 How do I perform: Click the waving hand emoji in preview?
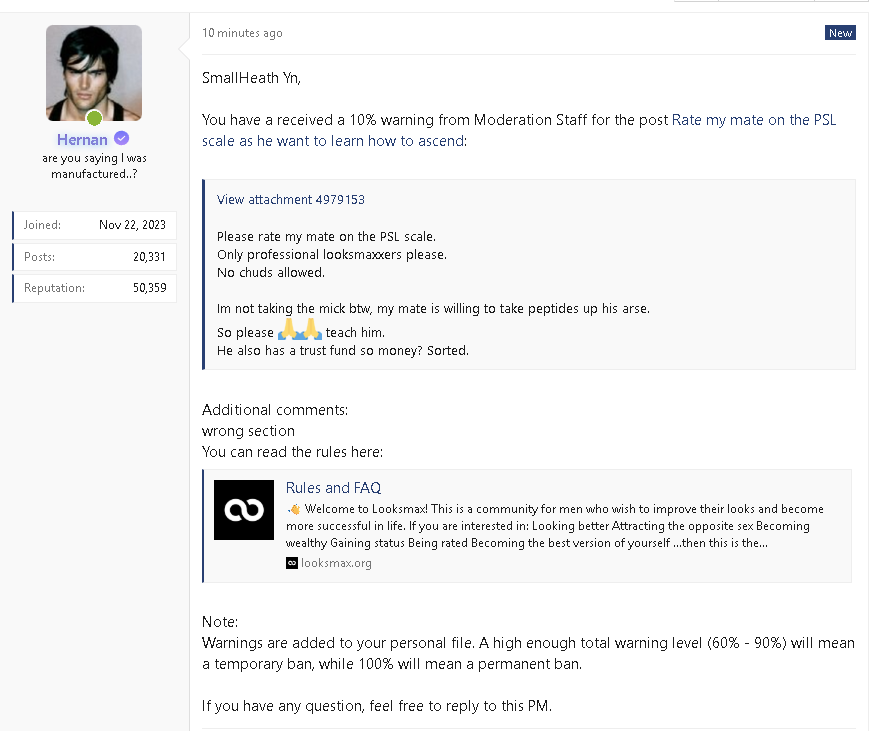click(x=294, y=509)
